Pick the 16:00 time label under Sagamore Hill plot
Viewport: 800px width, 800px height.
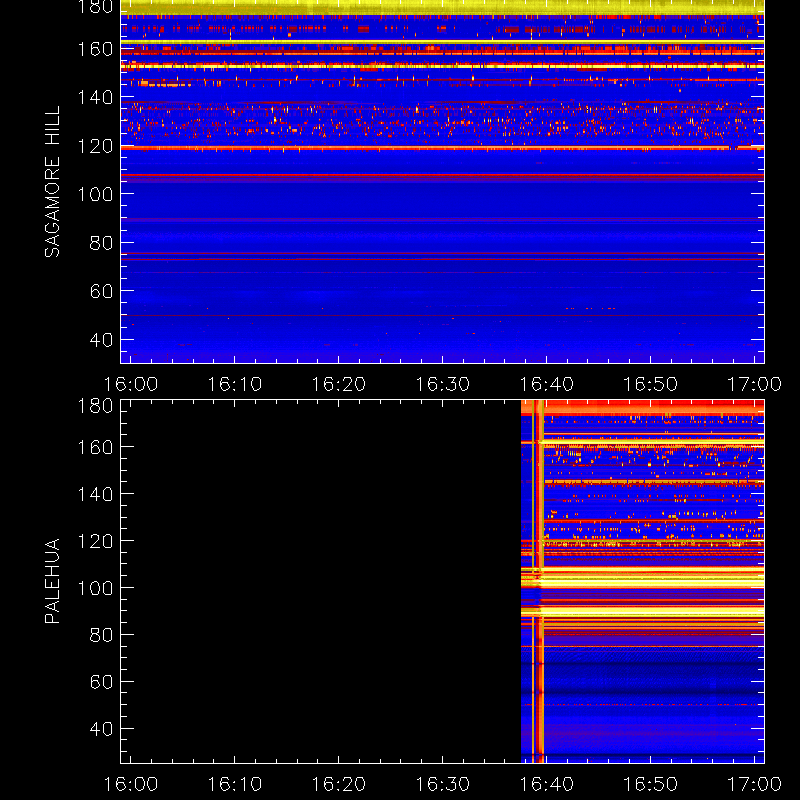[131, 384]
